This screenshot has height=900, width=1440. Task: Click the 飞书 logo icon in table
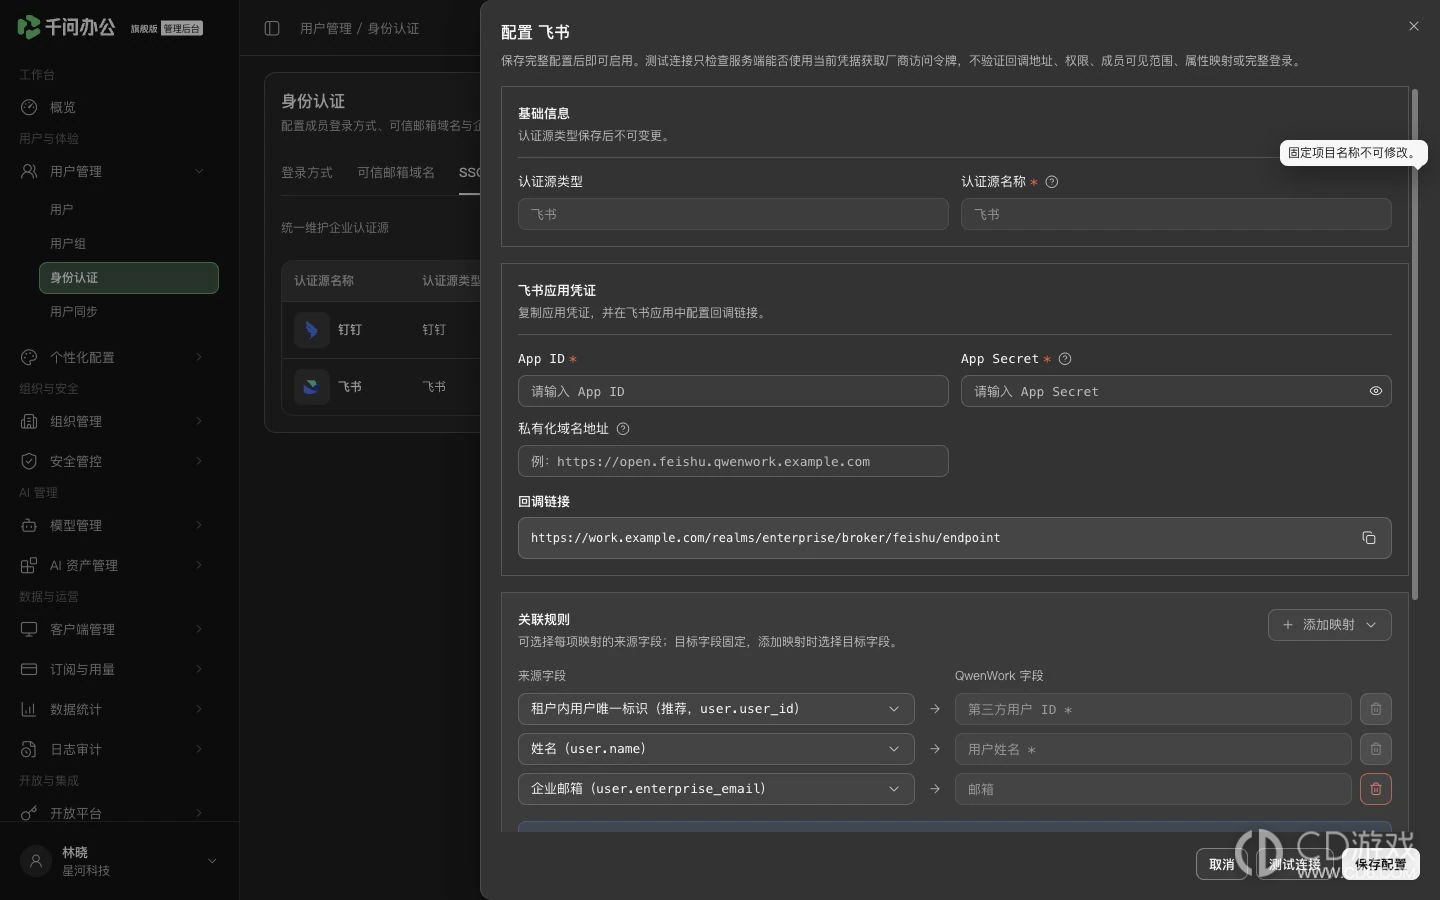pyautogui.click(x=312, y=387)
